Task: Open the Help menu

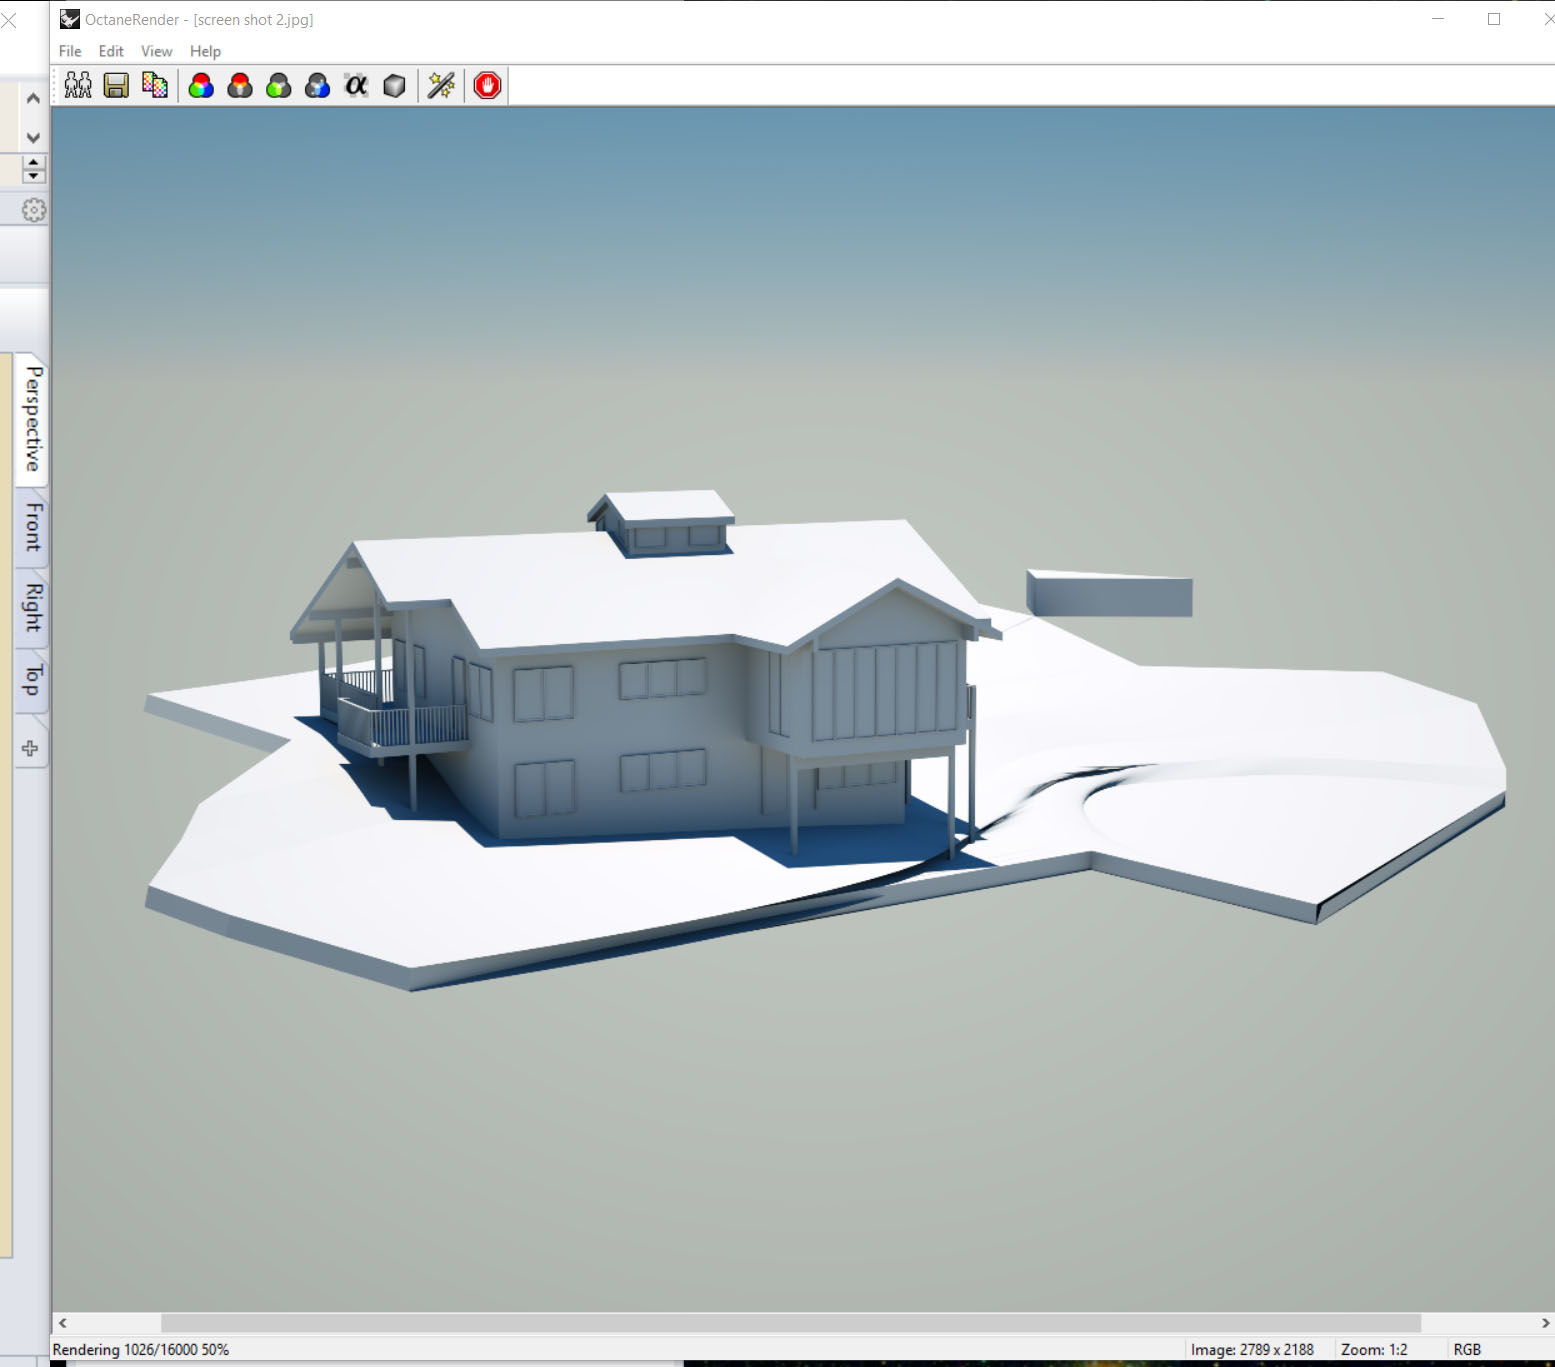Action: click(205, 51)
